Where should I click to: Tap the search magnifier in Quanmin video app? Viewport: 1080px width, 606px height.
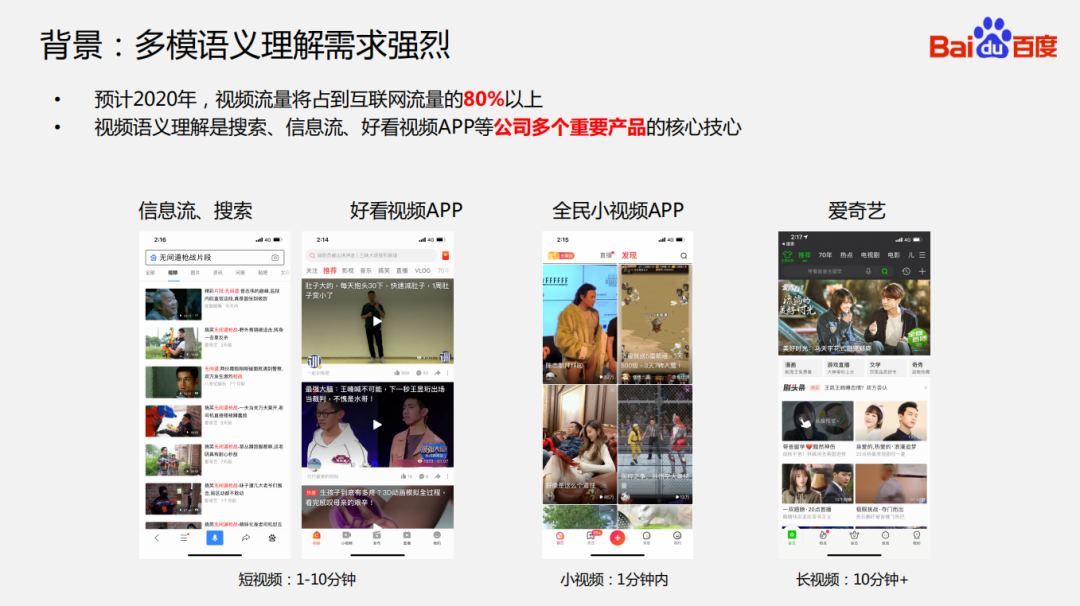[x=683, y=255]
